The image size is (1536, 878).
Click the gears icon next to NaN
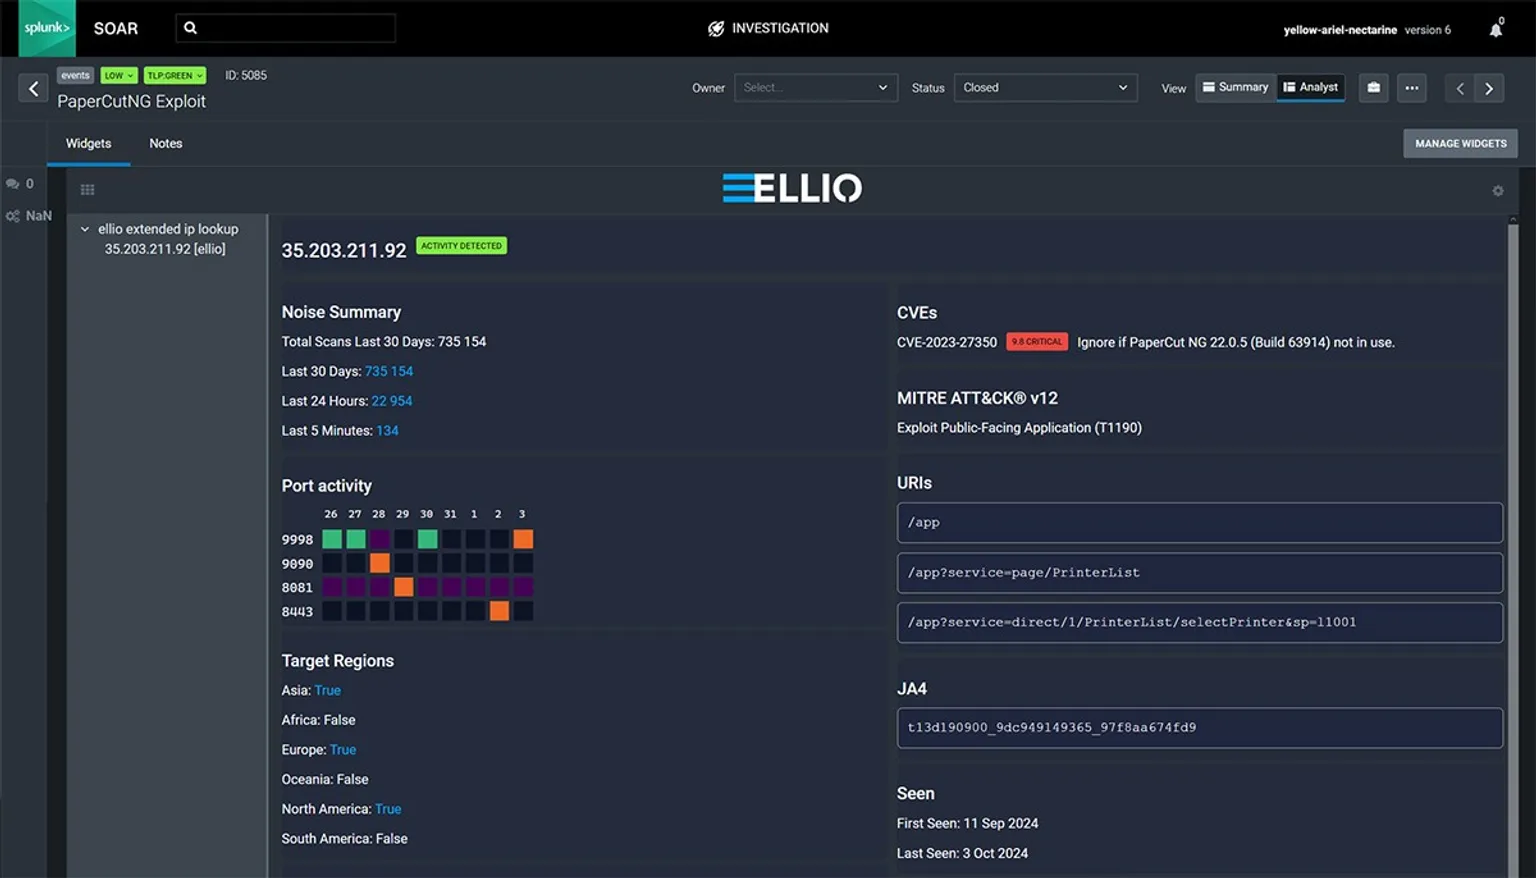tap(13, 215)
